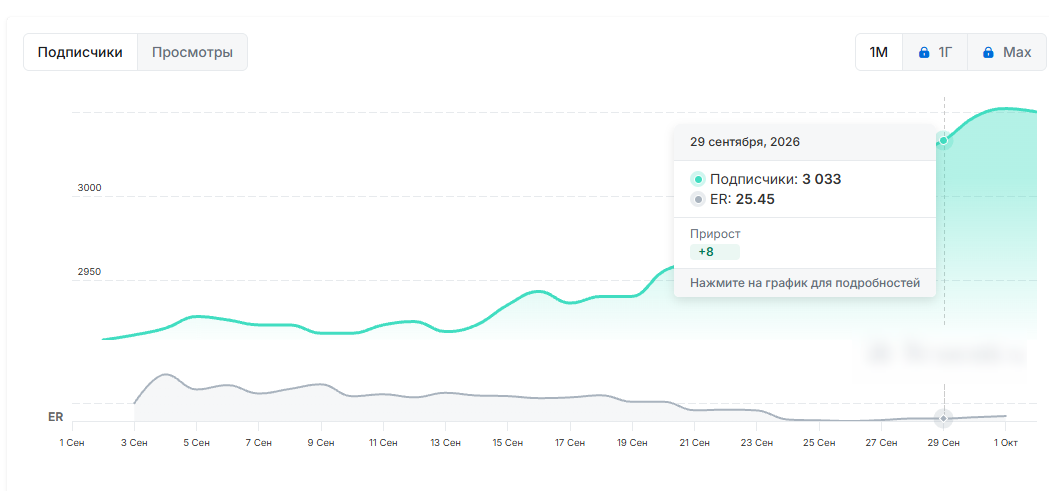The width and height of the screenshot is (1049, 491).
Task: Click the lock icon beside Max
Action: pyautogui.click(x=988, y=52)
